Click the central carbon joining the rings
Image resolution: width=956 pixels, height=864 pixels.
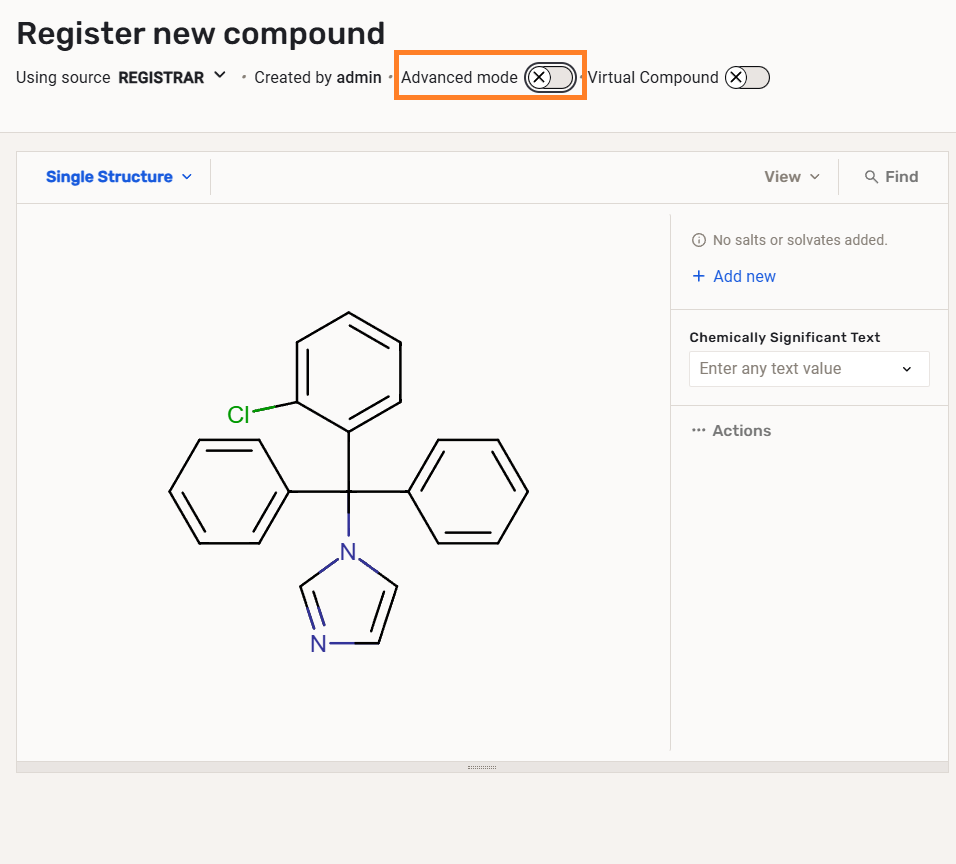click(x=349, y=491)
